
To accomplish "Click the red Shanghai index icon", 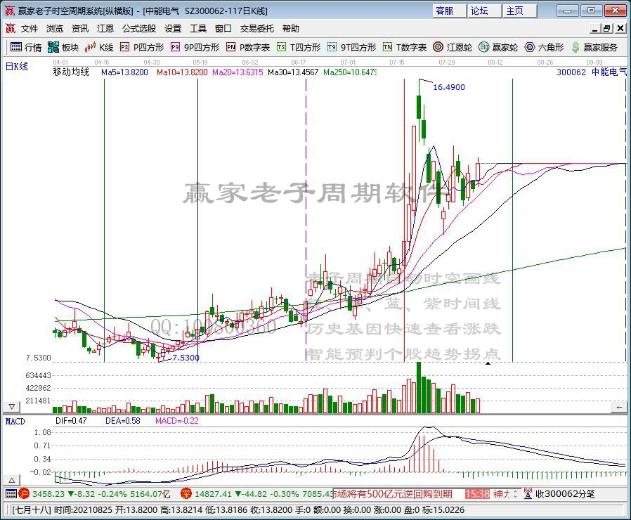I will (24, 493).
